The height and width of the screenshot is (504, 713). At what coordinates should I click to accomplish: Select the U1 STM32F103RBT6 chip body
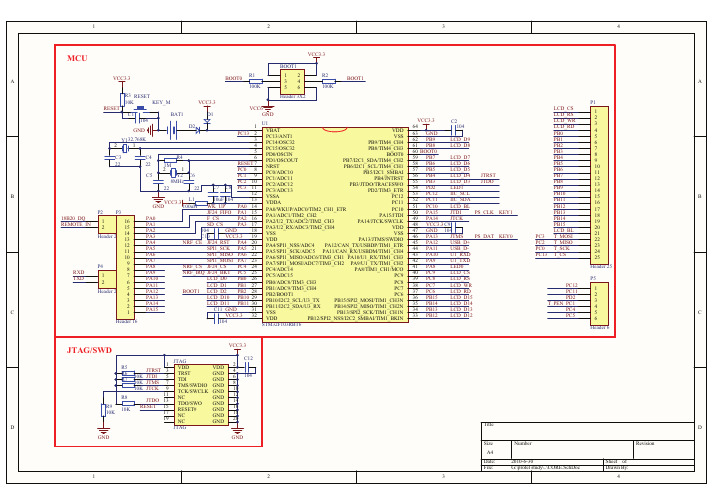[x=335, y=225]
